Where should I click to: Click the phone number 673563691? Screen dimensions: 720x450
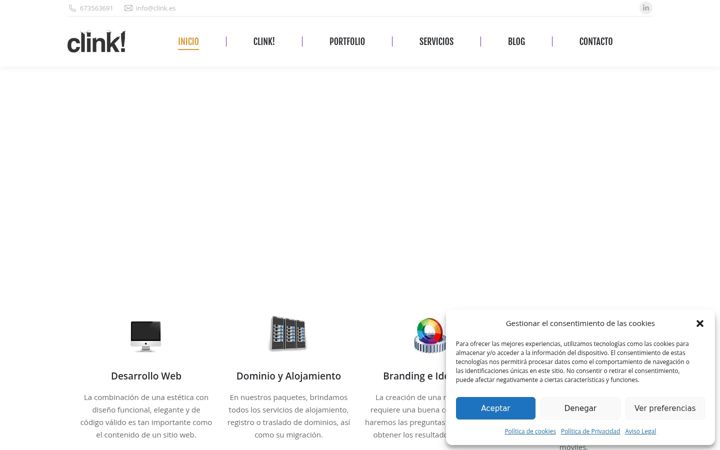[x=96, y=8]
